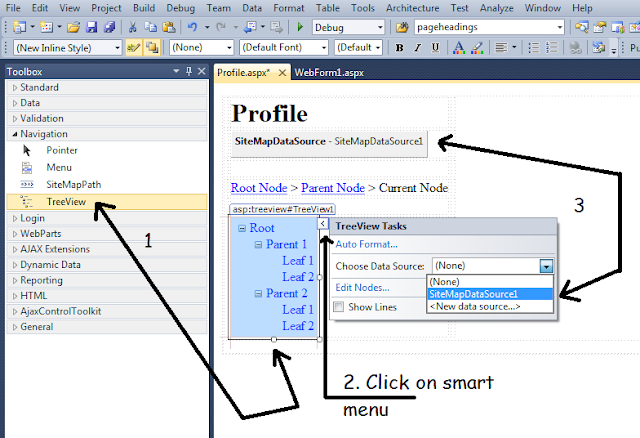Select the Menu control in the Toolbox
The image size is (640, 438).
pyautogui.click(x=107, y=167)
